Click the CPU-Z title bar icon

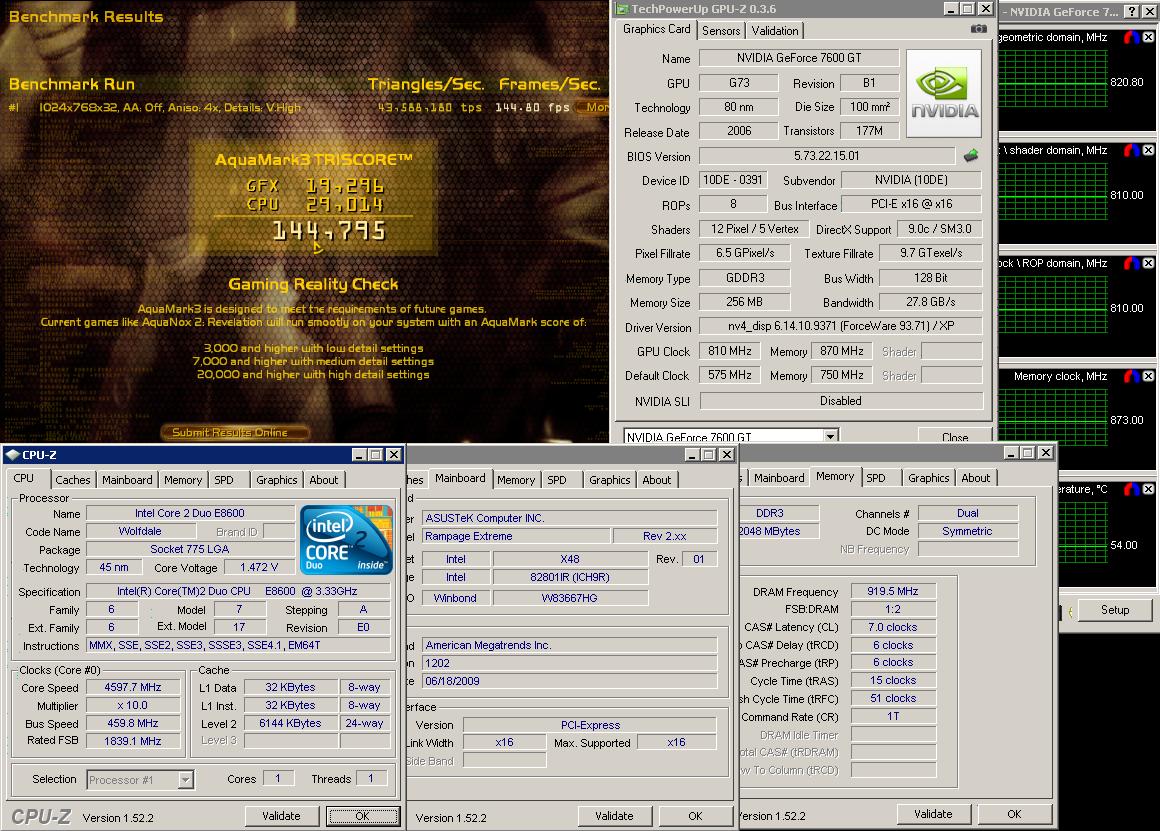point(13,454)
